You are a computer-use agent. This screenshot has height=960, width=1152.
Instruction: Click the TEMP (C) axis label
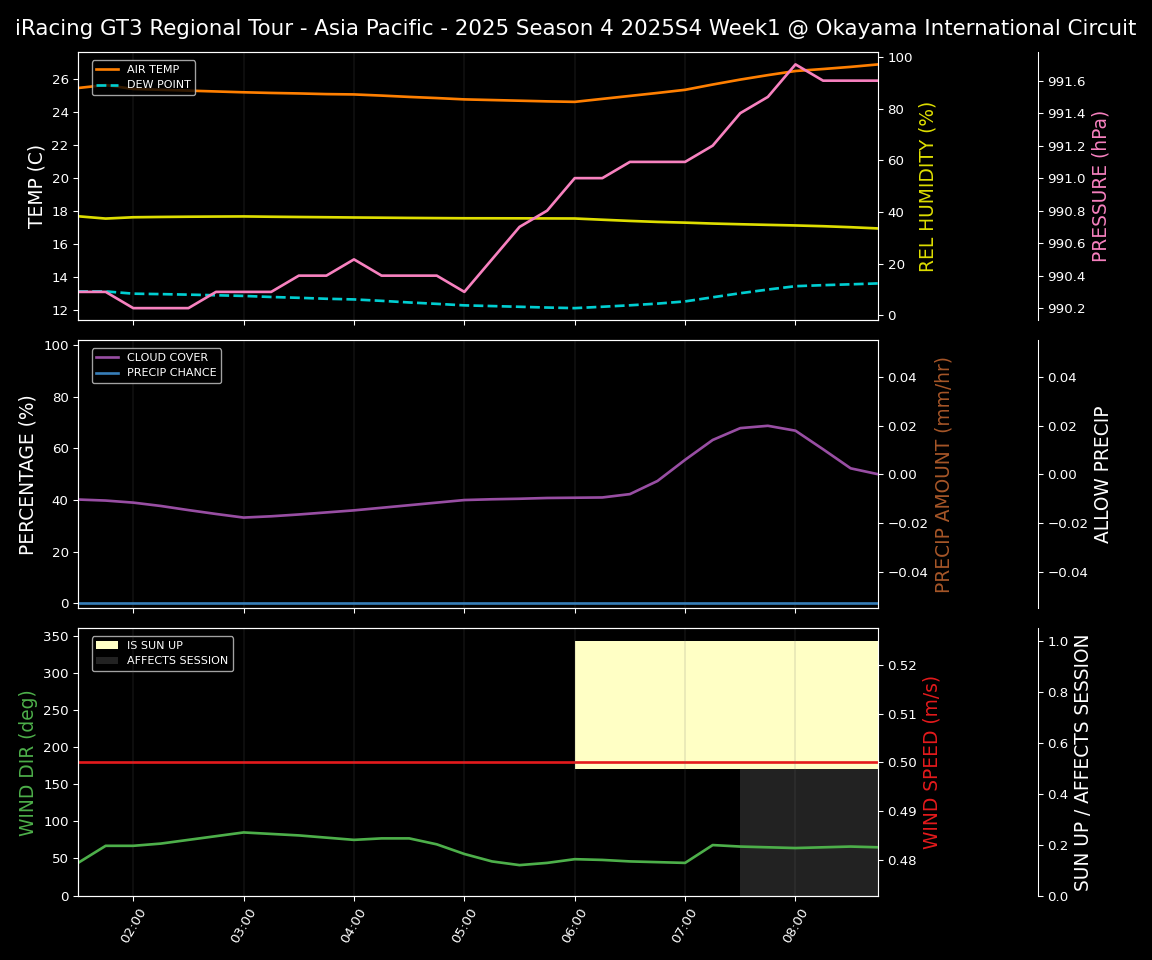tap(36, 186)
